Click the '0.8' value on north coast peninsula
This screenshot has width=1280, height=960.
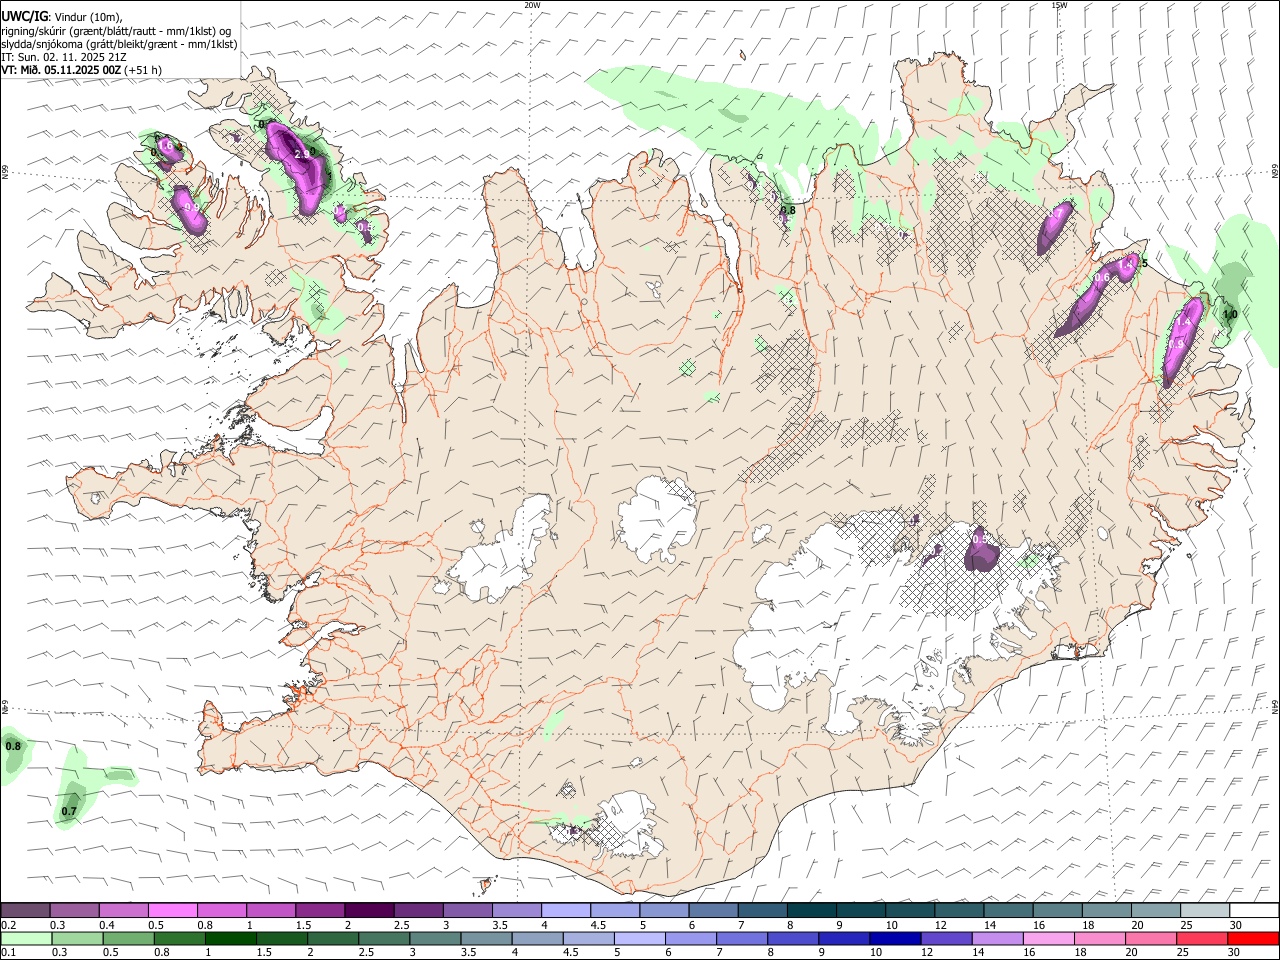click(788, 210)
